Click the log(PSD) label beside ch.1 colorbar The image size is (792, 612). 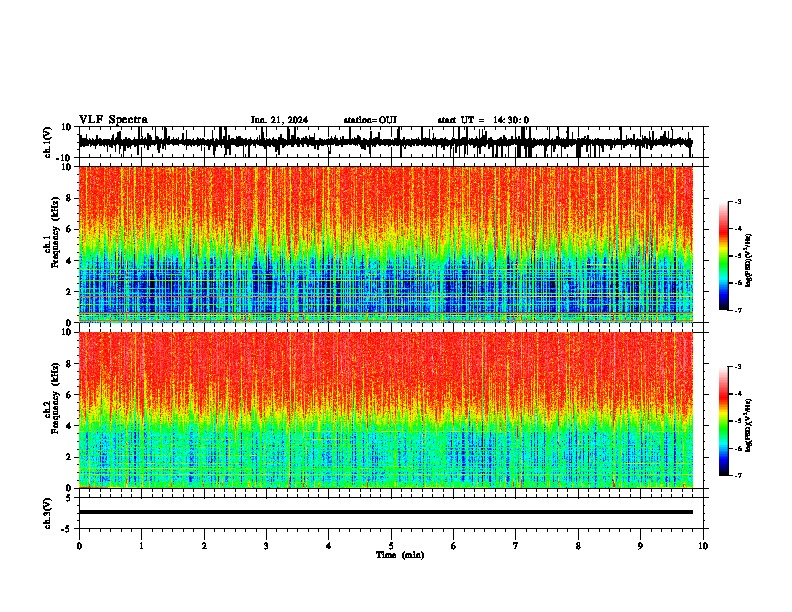[x=749, y=261]
